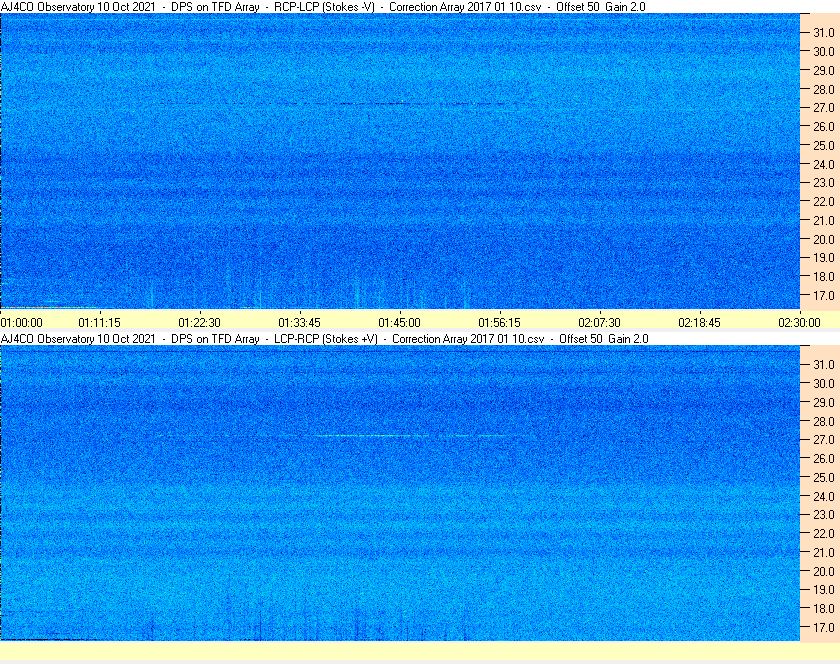Viewport: 840px width, 664px height.
Task: Click the 29.0 frequency label on Stokes +V plot
Action: (824, 402)
